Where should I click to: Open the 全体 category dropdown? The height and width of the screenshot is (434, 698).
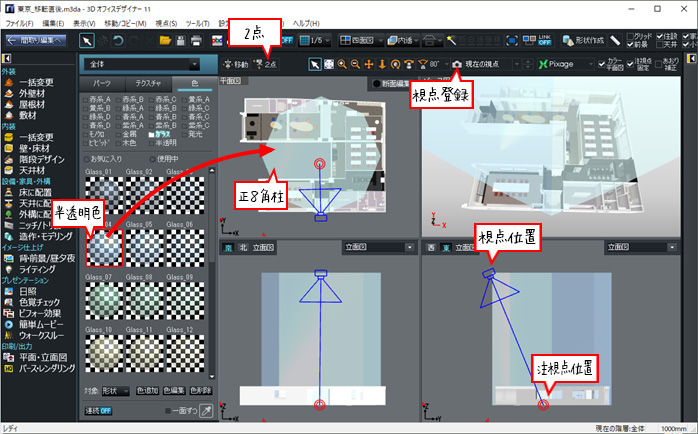click(x=148, y=63)
